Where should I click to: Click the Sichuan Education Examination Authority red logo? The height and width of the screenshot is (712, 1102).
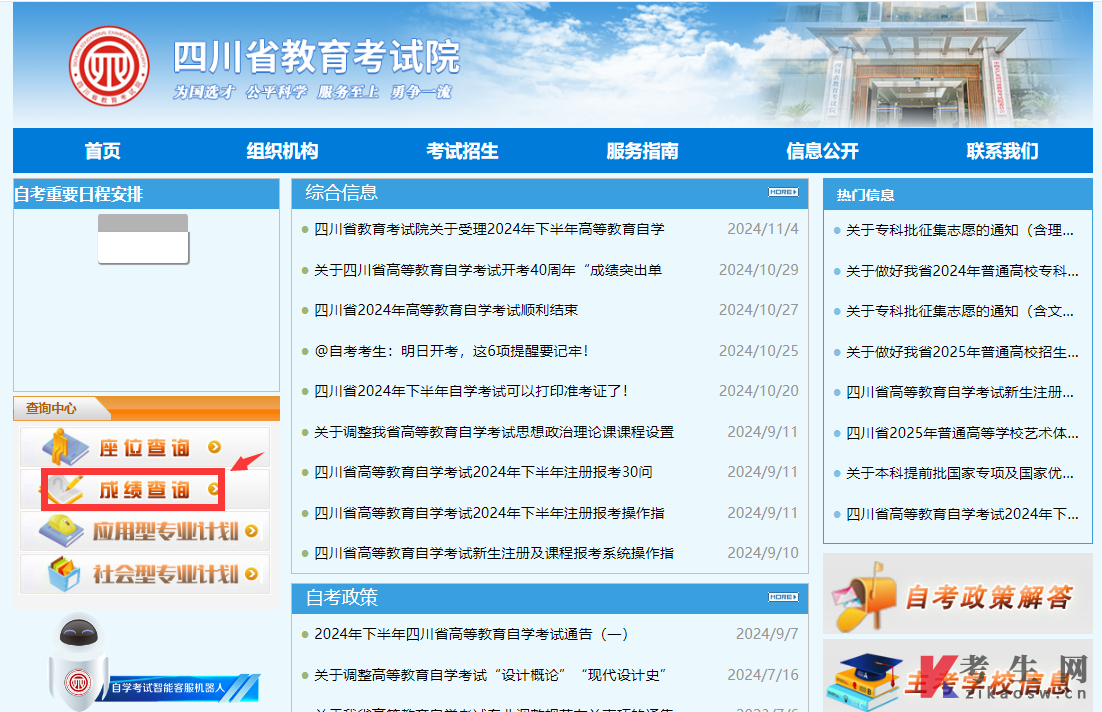pyautogui.click(x=109, y=67)
